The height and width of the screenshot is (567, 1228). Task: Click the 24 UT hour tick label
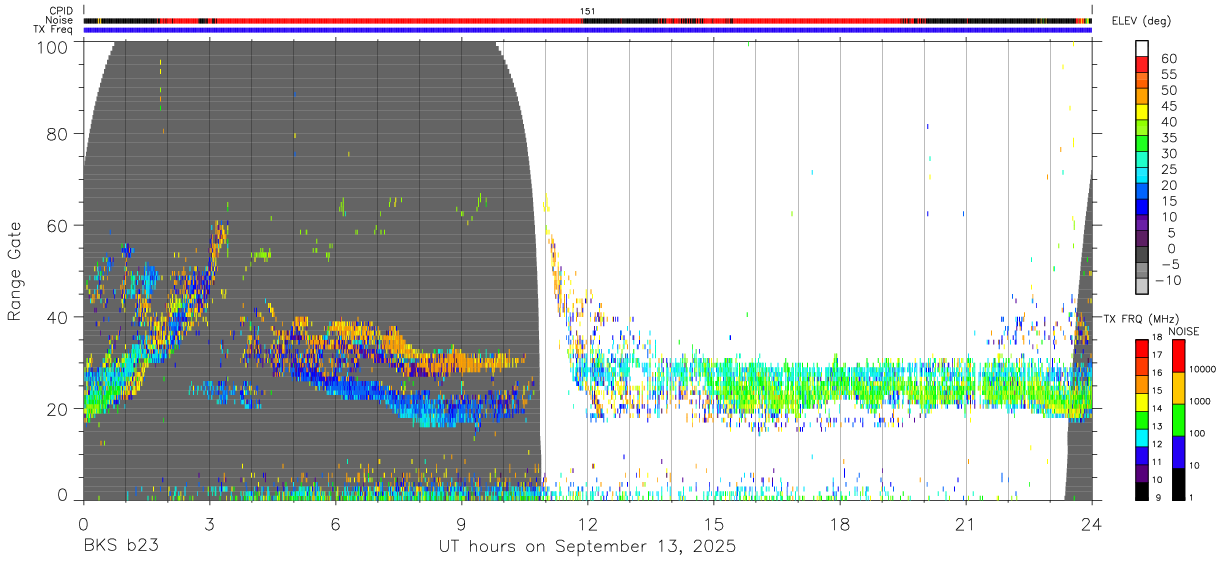click(1092, 523)
